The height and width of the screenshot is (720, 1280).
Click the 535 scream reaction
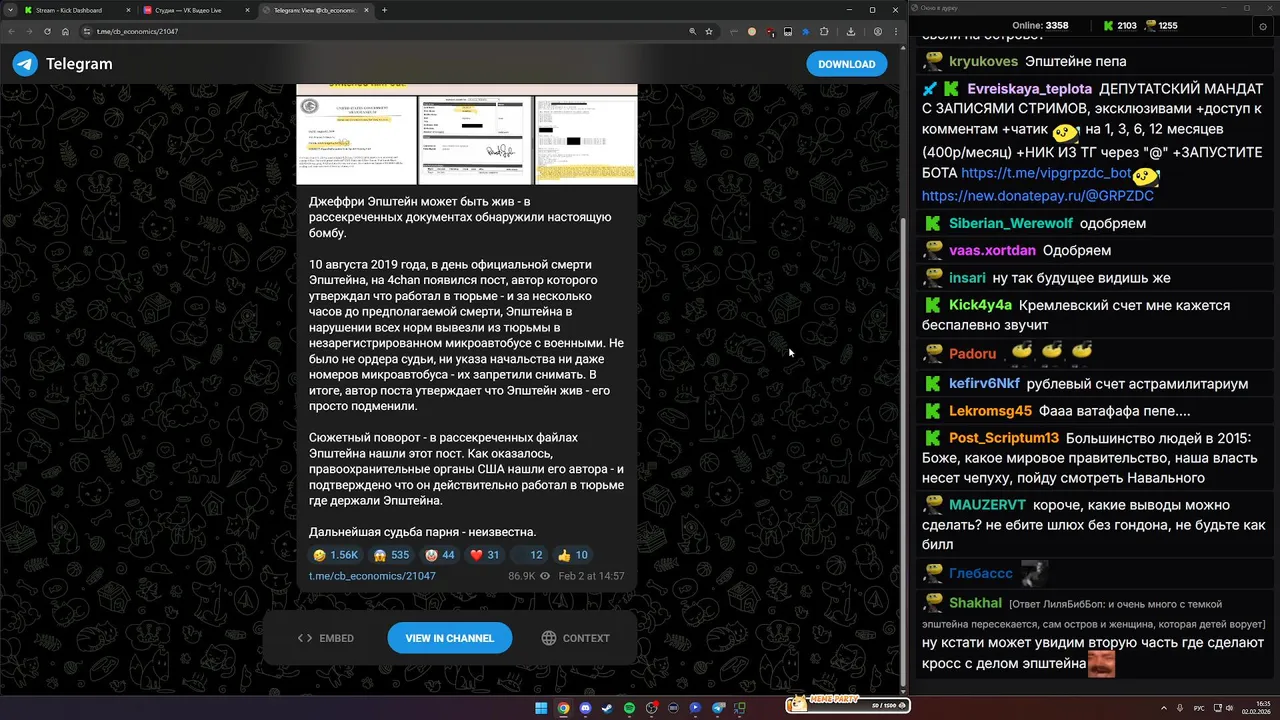(x=391, y=555)
